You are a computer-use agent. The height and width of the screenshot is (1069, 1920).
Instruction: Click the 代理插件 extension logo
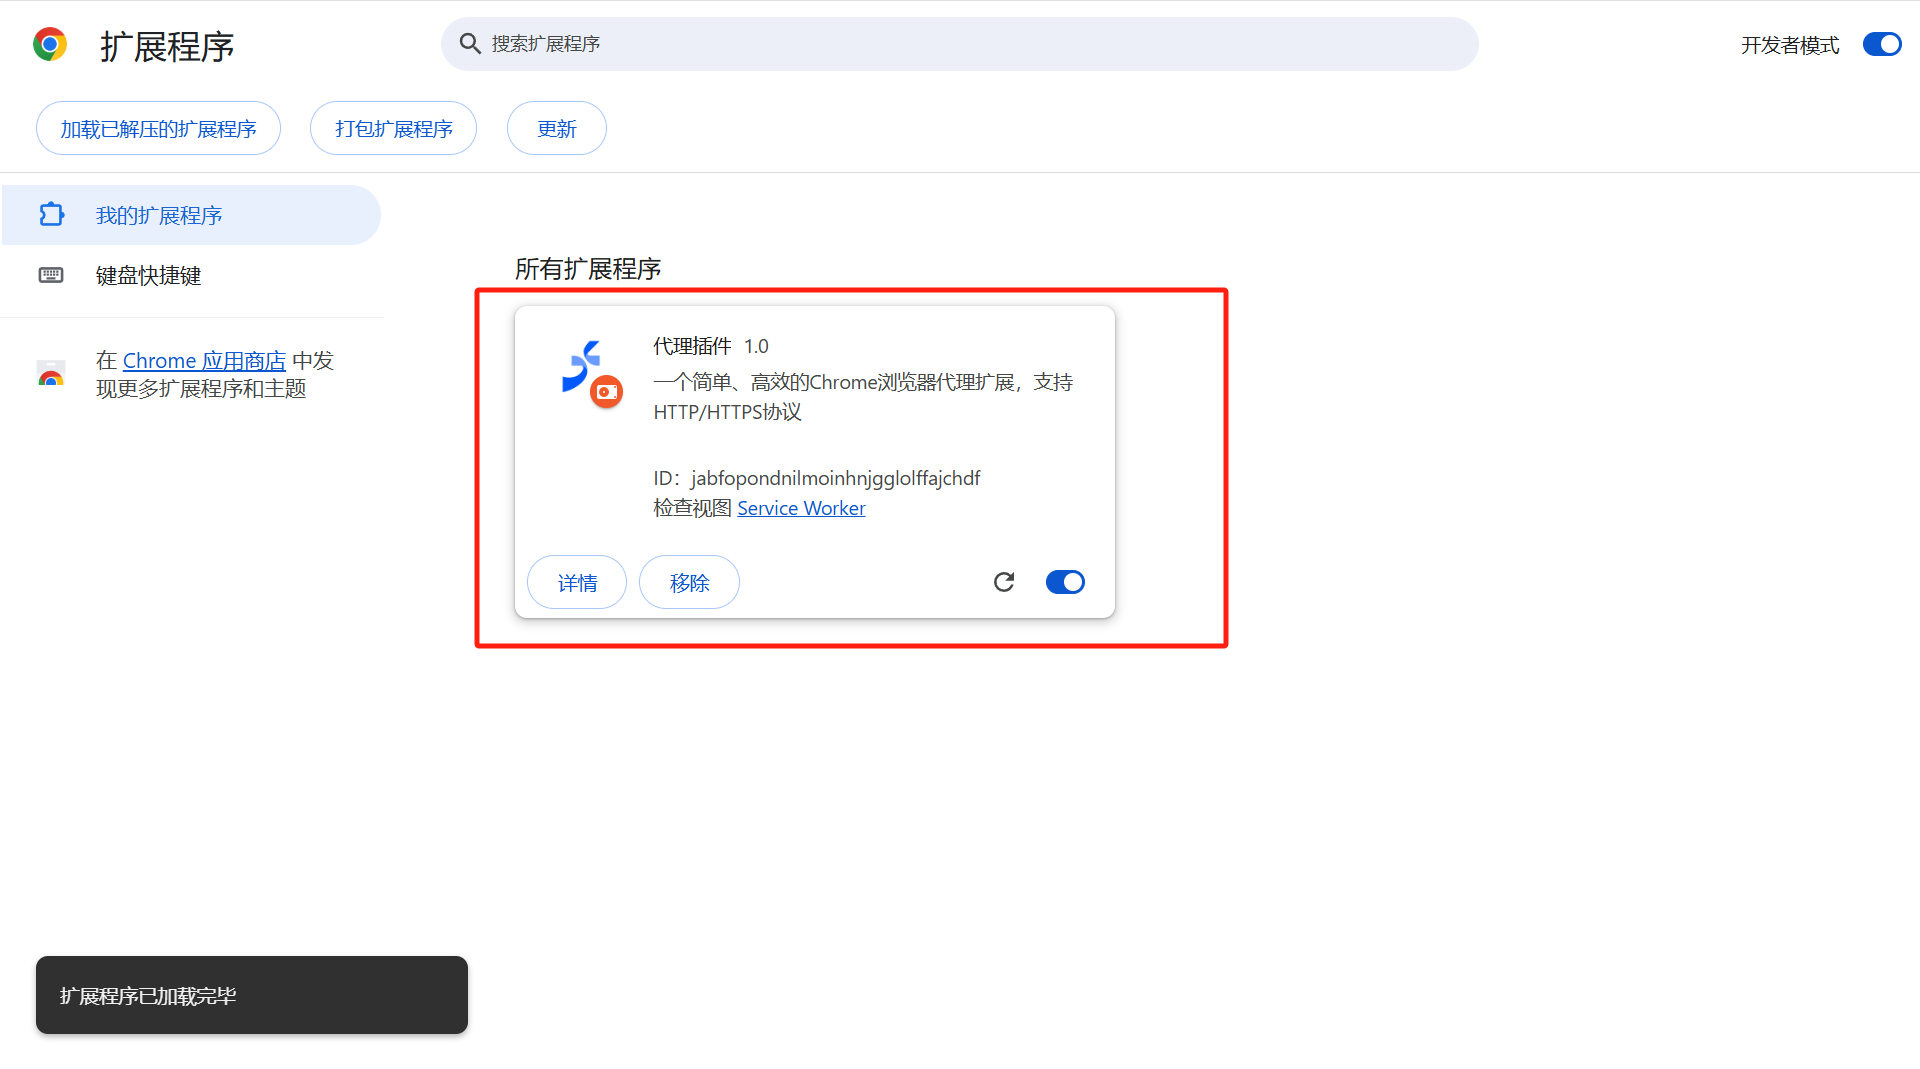point(582,365)
